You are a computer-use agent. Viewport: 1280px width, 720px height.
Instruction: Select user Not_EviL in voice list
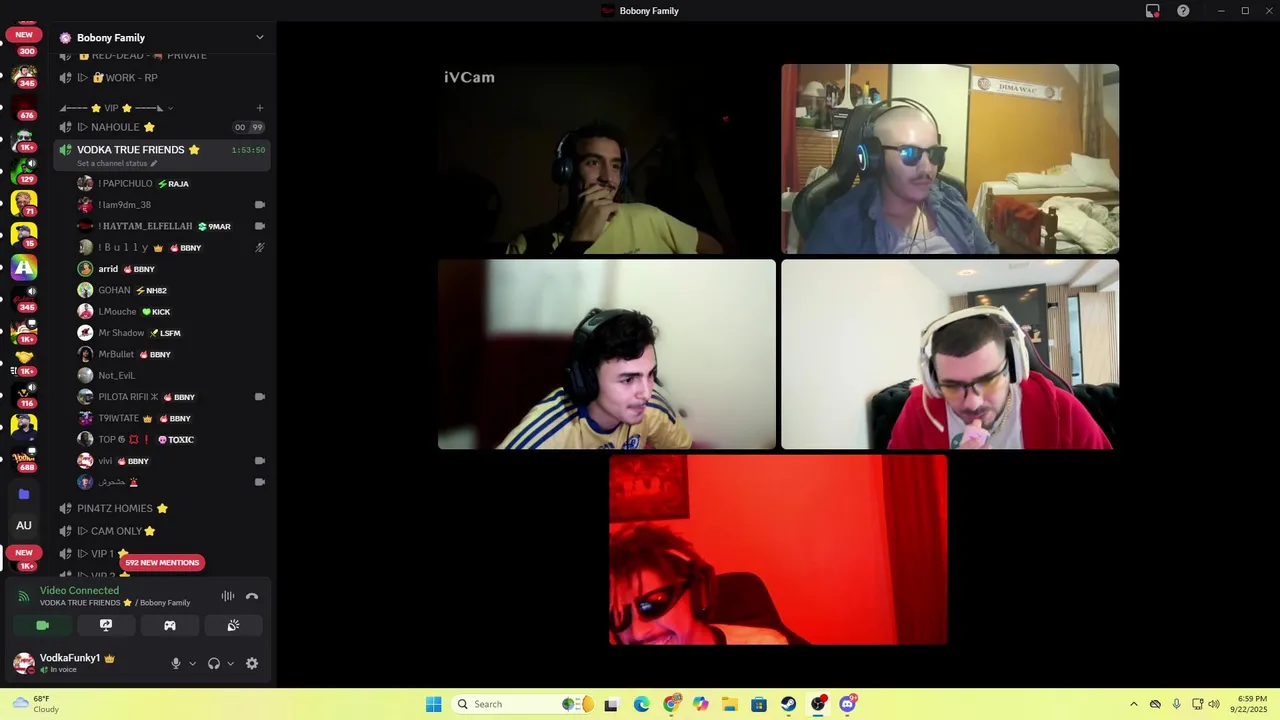tap(170, 376)
